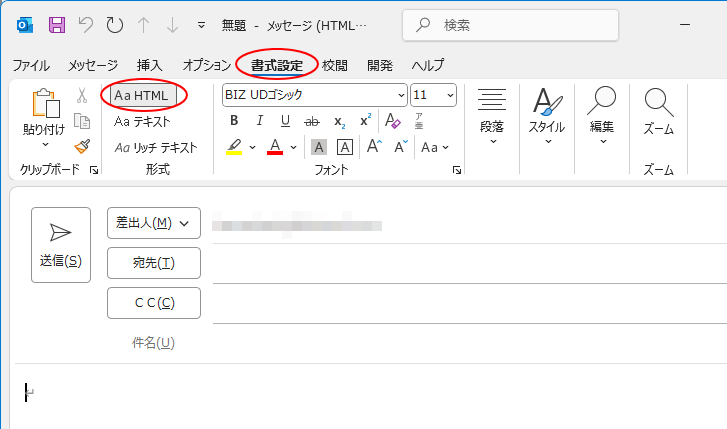Open font color dropdown arrow
The image size is (727, 429).
pyautogui.click(x=293, y=147)
